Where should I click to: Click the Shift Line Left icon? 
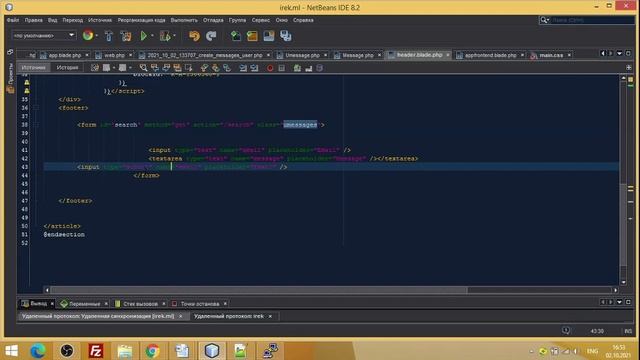click(243, 68)
